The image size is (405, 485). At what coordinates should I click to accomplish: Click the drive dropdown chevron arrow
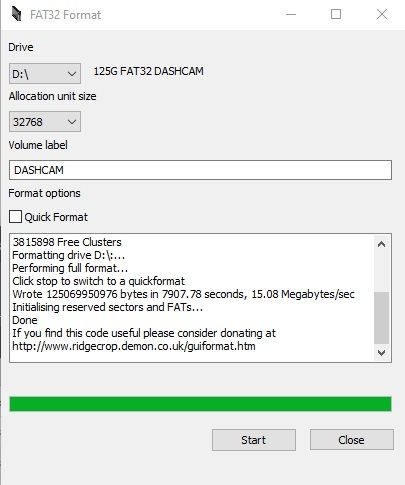[72, 74]
